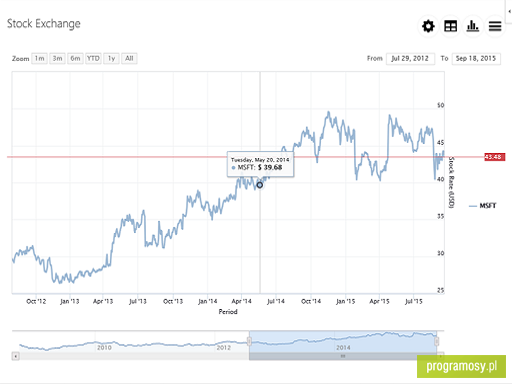This screenshot has height=384, width=512.
Task: Click the highlighted May 20, 2014 data point
Action: [259, 185]
